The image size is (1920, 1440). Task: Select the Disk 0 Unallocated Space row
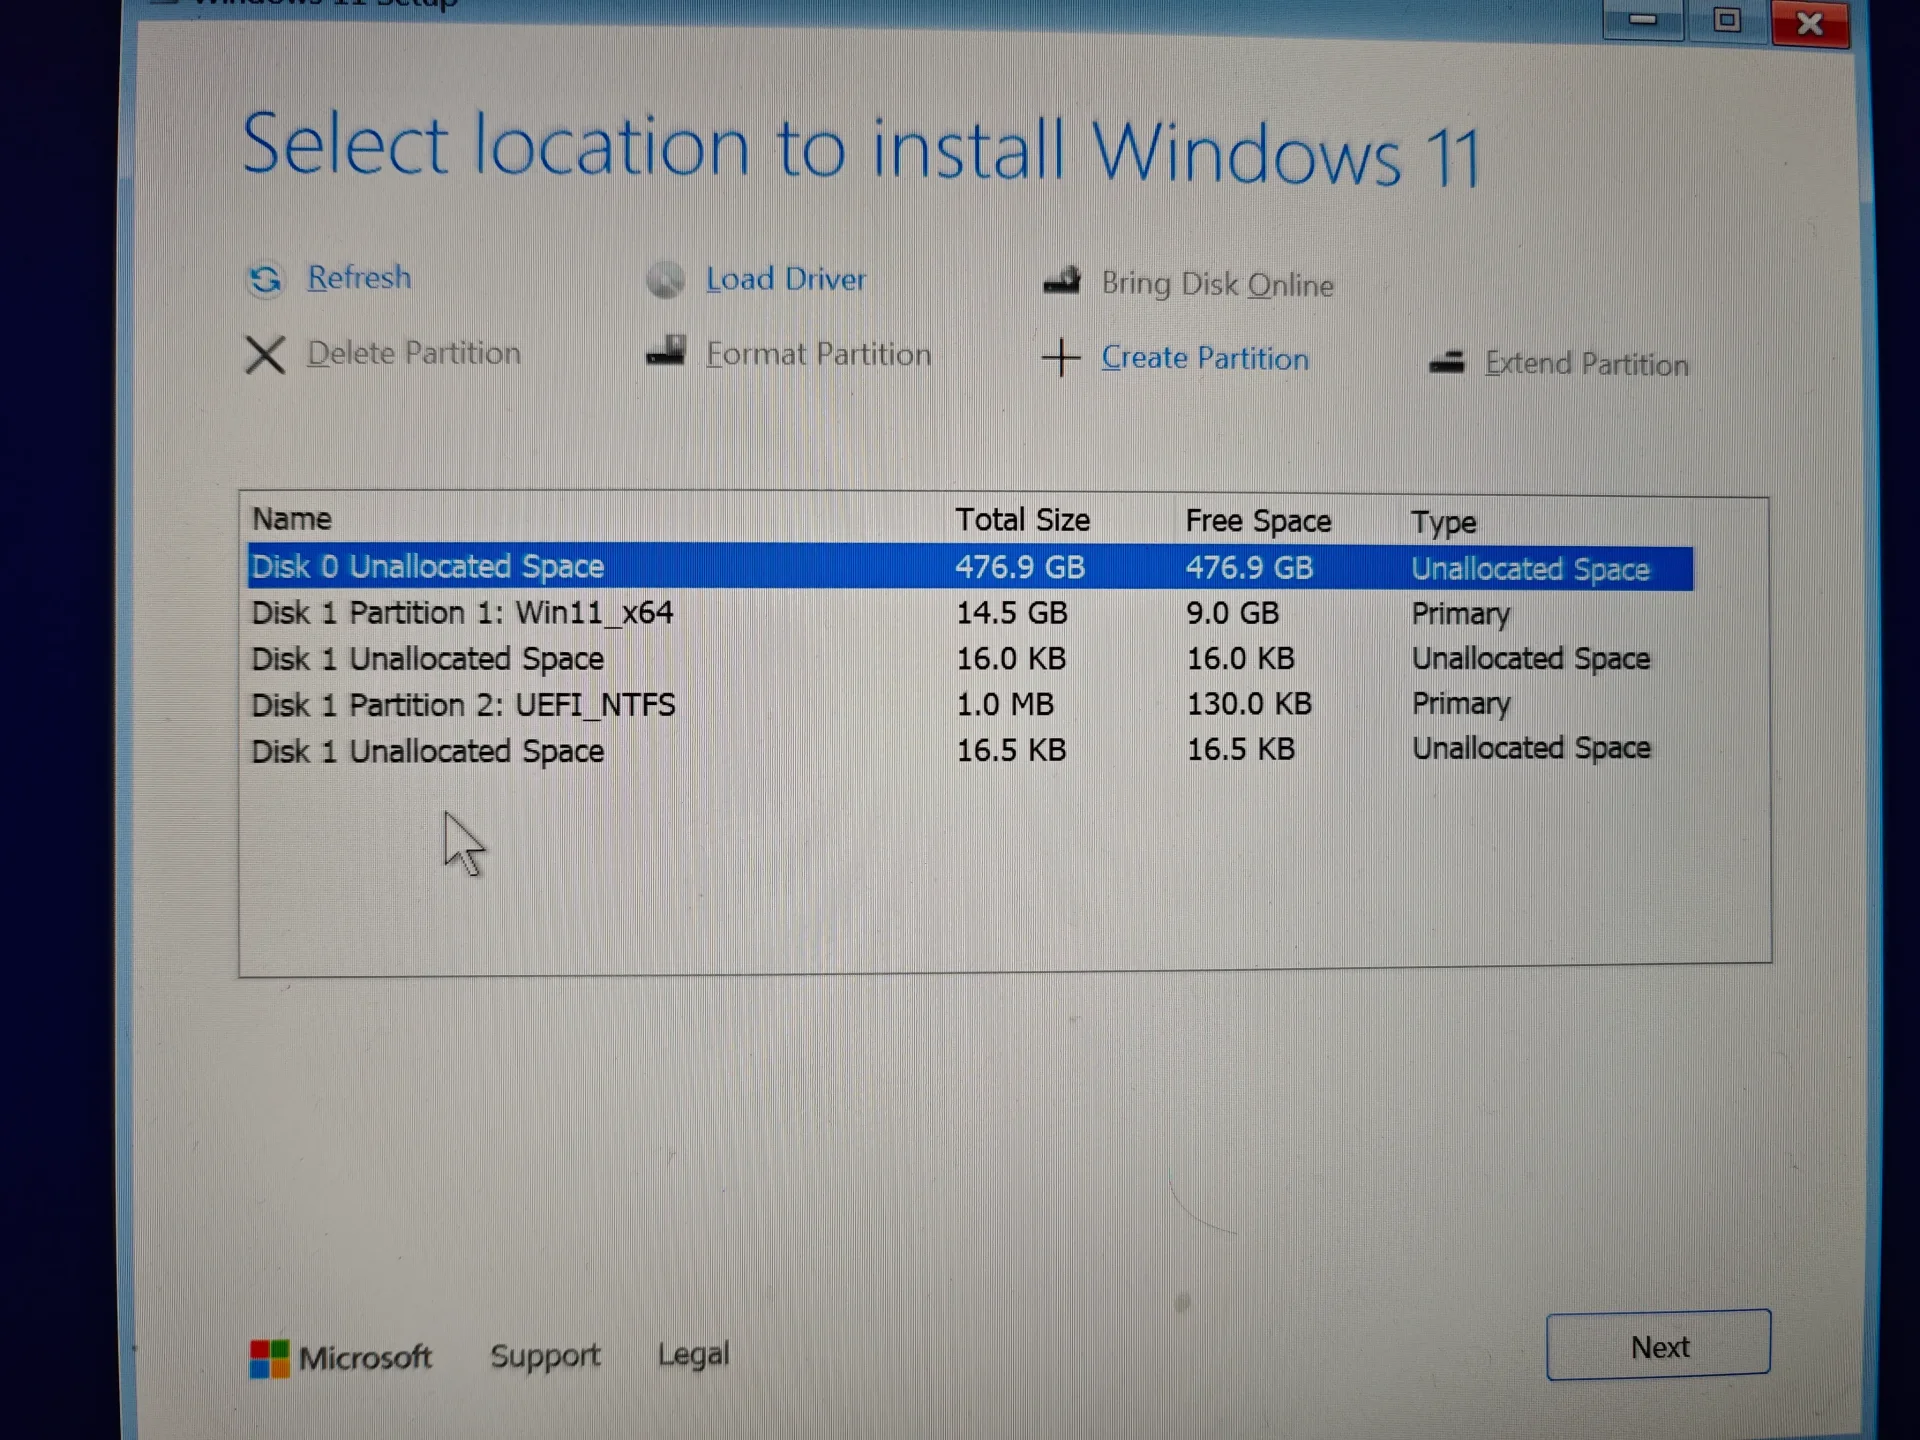[970, 567]
